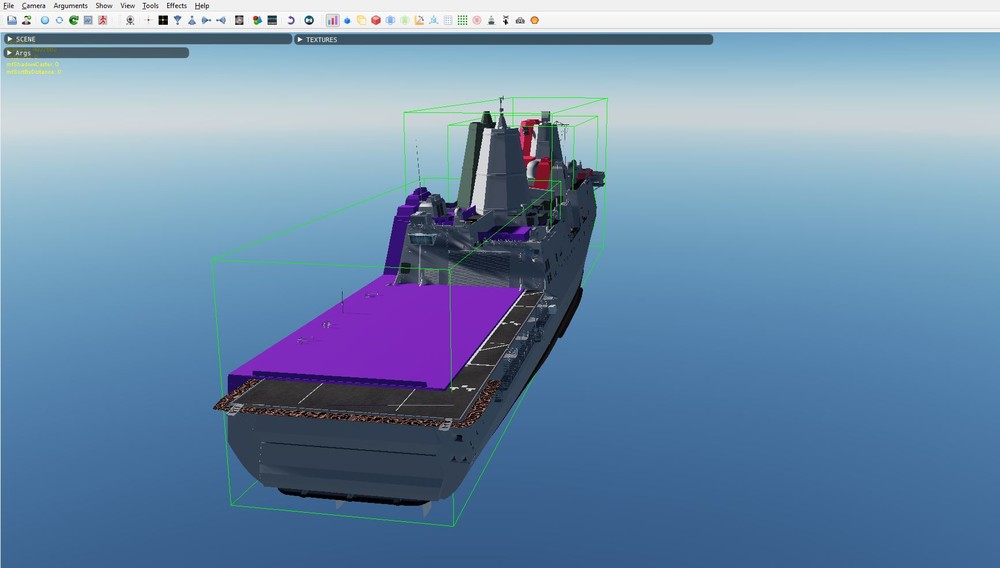
Task: Open the Show menu
Action: 104,6
